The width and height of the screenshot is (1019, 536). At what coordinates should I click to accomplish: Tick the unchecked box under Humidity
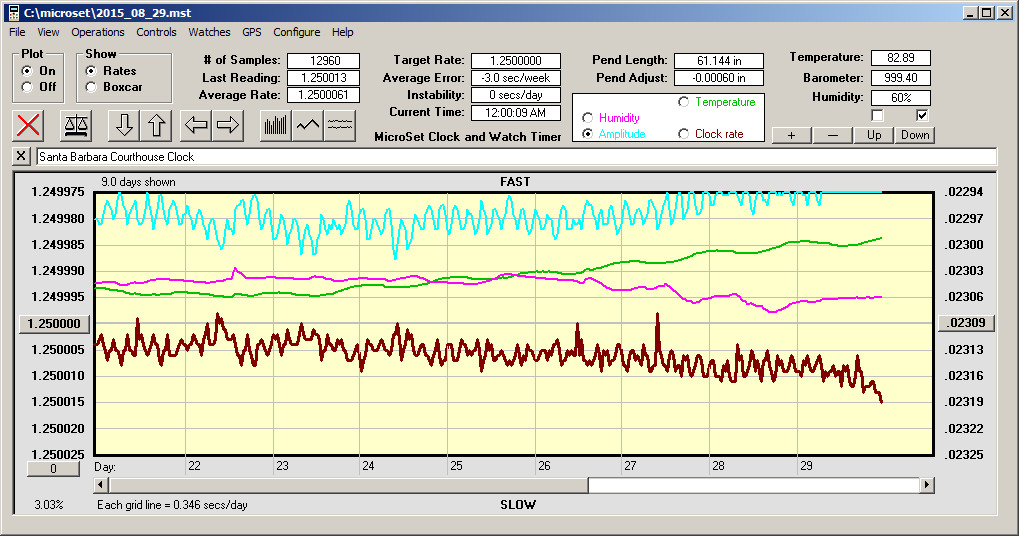coord(877,116)
